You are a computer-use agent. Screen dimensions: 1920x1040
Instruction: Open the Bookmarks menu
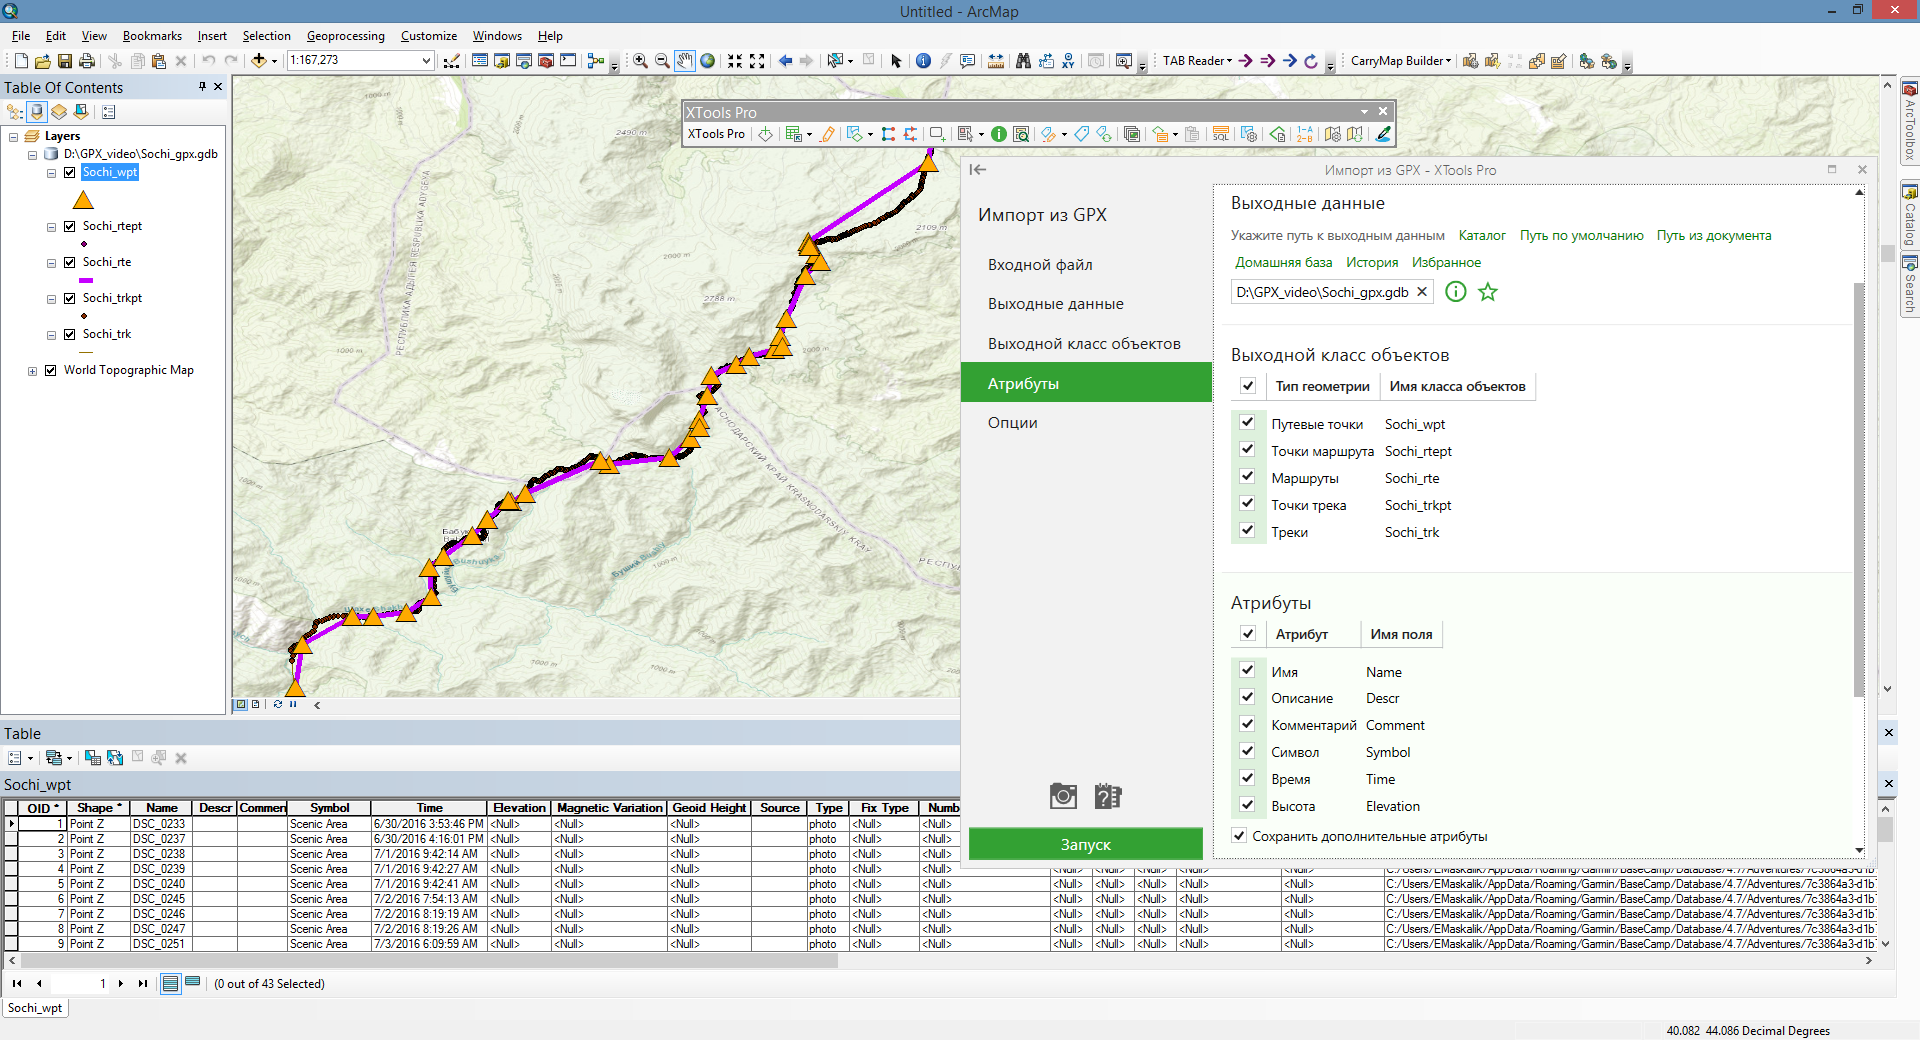tap(152, 36)
